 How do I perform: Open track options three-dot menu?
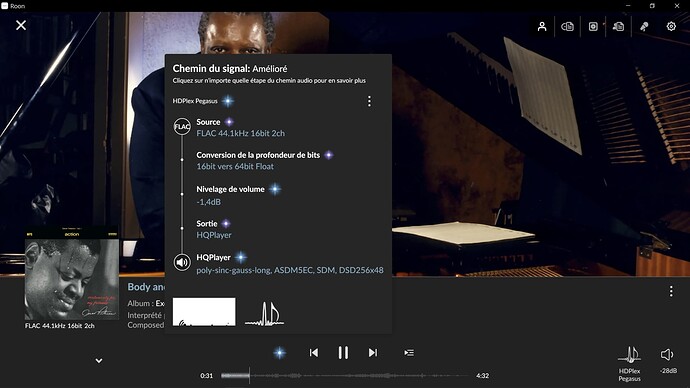tap(671, 291)
